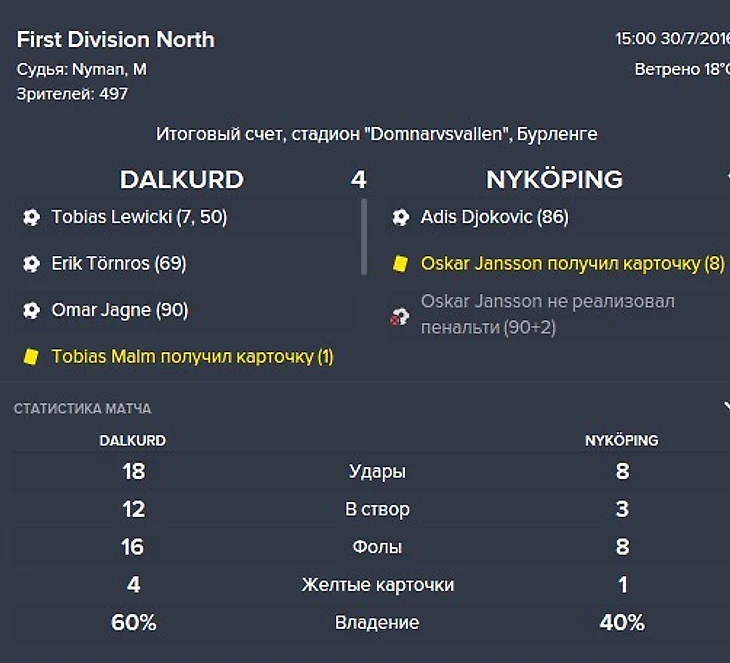
Task: Click the goal ball icon beside Omar Jagne
Action: pos(31,310)
